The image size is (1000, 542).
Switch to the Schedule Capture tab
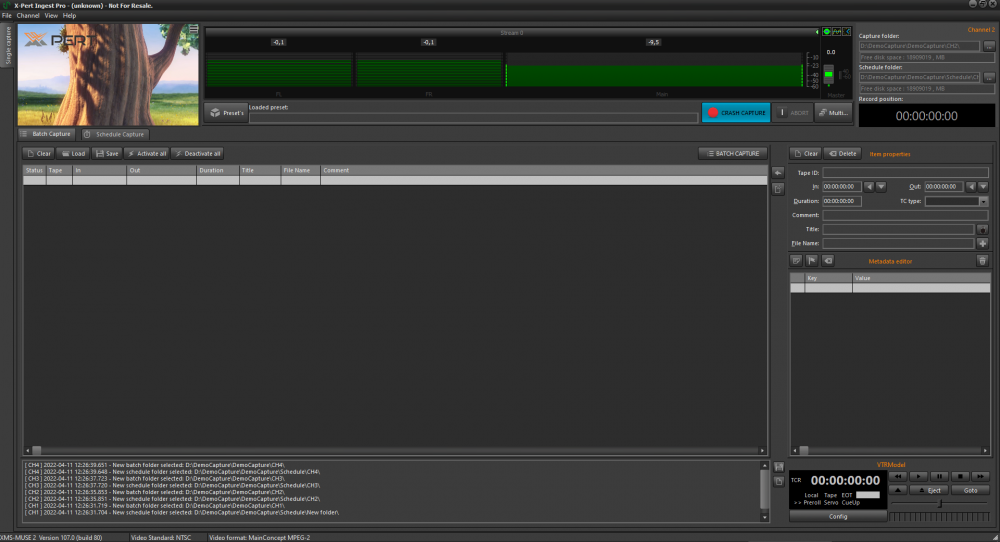pyautogui.click(x=114, y=134)
